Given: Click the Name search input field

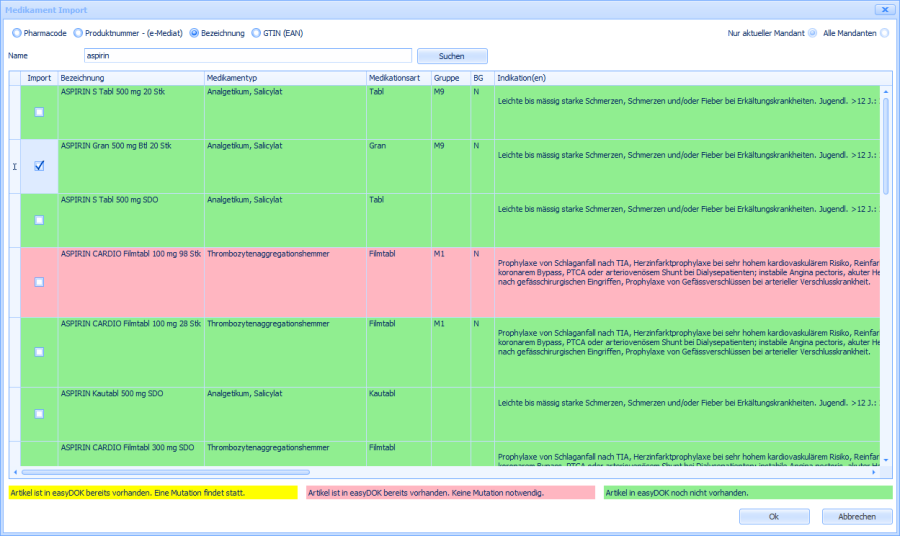Looking at the screenshot, I should (246, 56).
